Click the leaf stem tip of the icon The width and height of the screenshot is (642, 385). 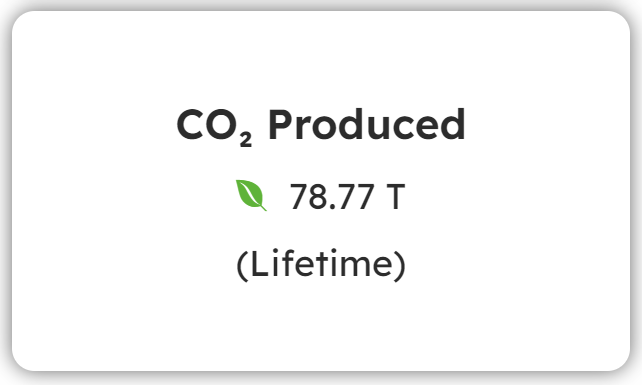[264, 209]
